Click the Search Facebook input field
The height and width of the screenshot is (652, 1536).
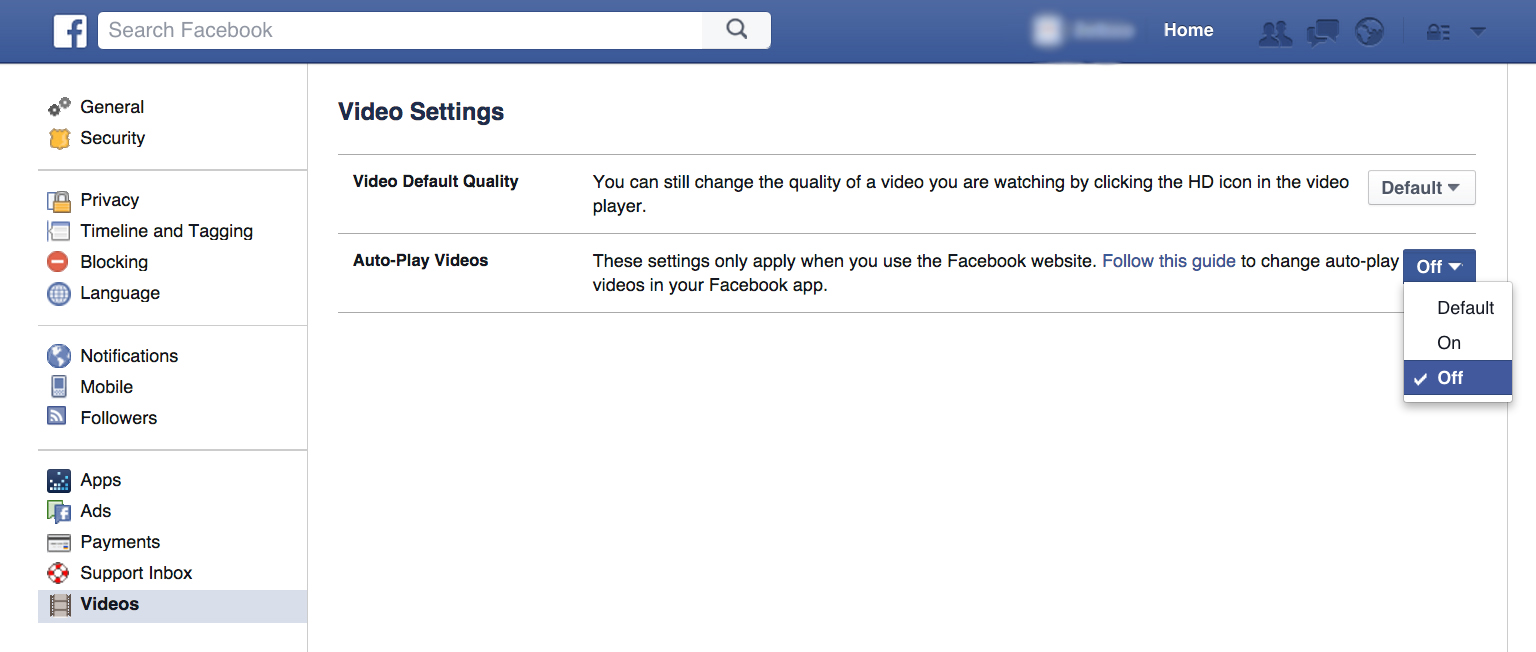tap(400, 30)
